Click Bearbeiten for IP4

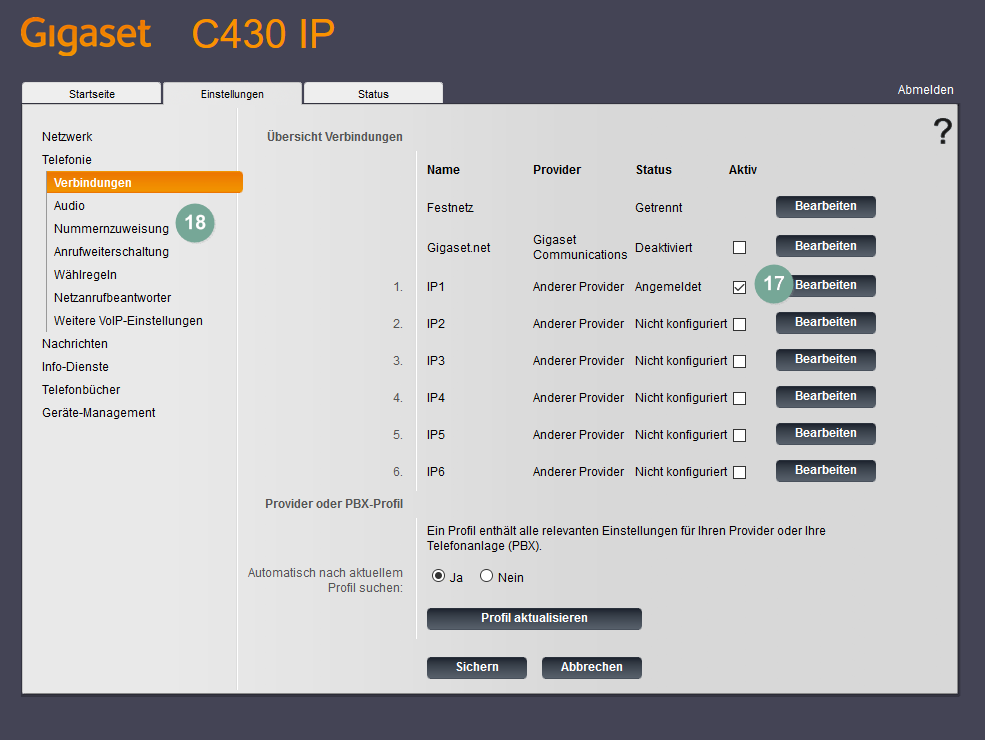pos(825,396)
